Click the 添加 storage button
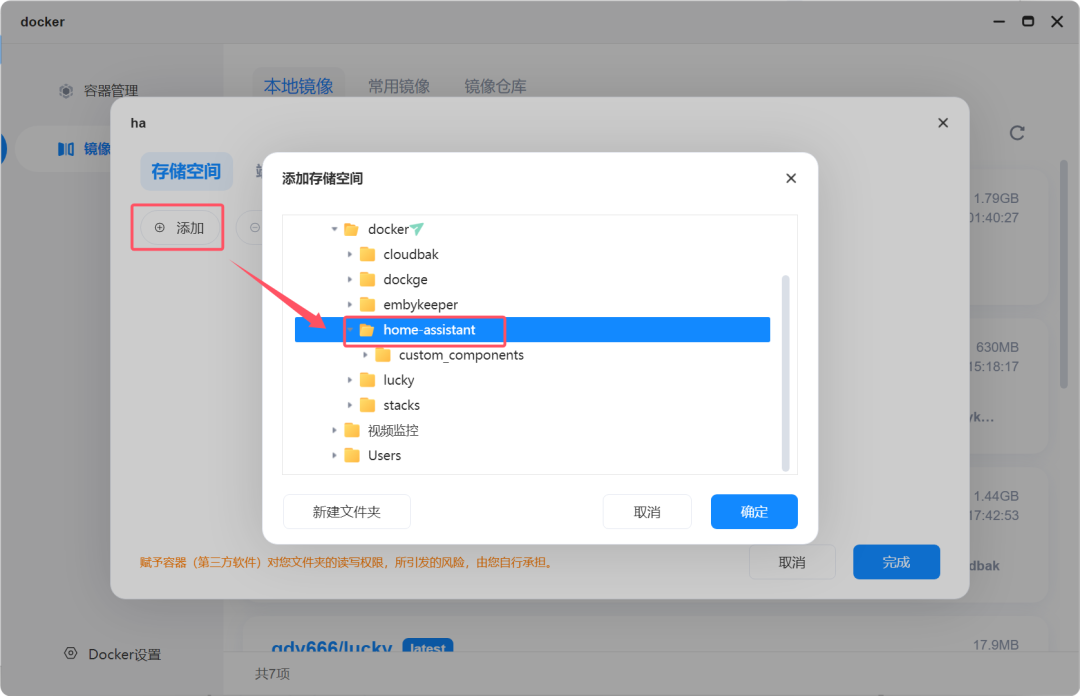This screenshot has height=696, width=1080. point(178,227)
